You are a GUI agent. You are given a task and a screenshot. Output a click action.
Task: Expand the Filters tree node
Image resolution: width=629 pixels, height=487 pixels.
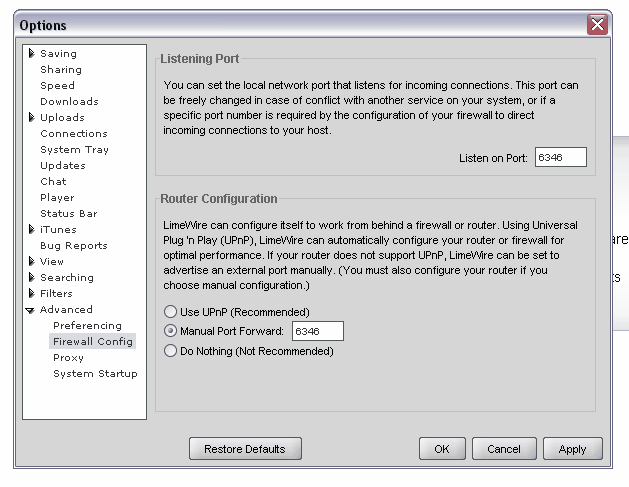pos(31,294)
